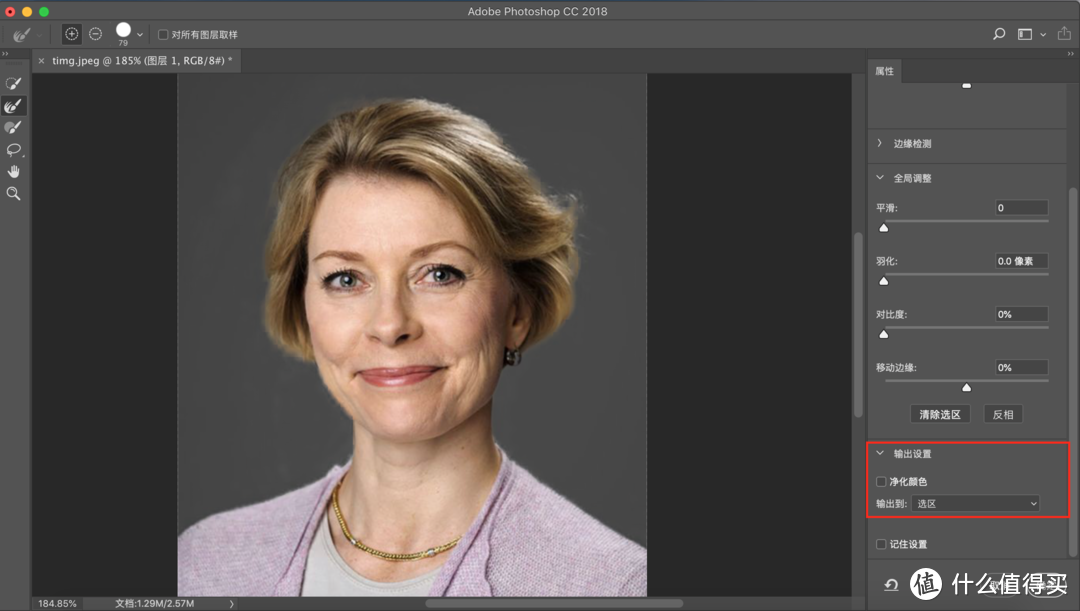Click the 羽化 value field
This screenshot has height=611, width=1080.
(x=1021, y=260)
